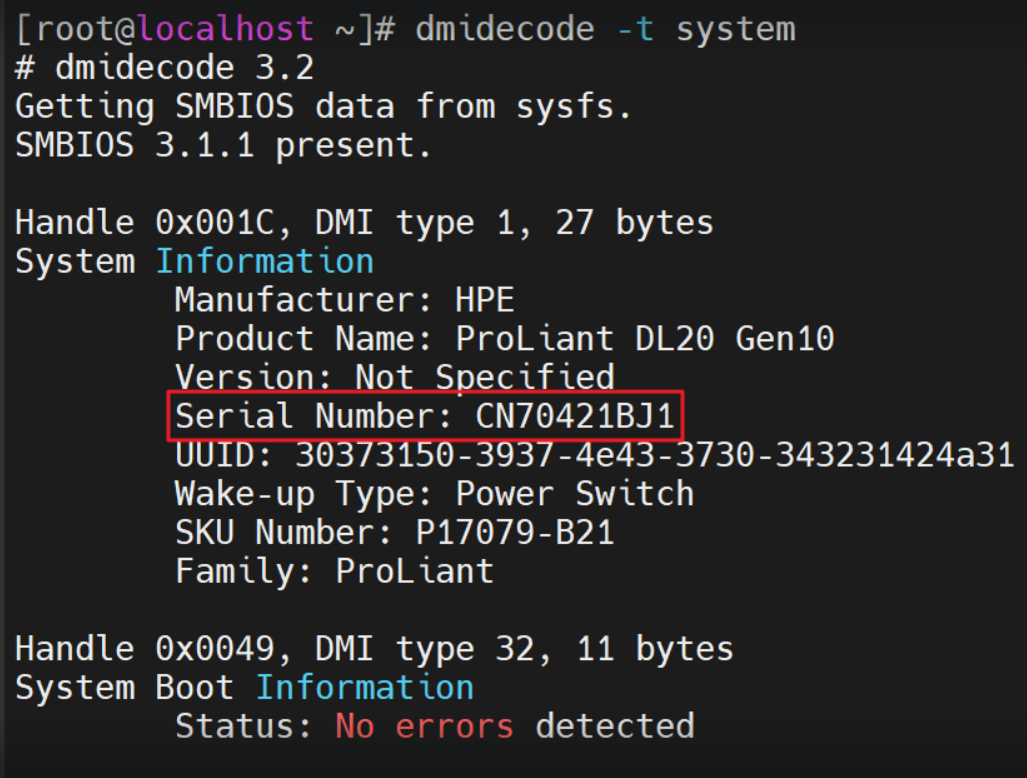This screenshot has height=778, width=1027.
Task: Click the Family: ProLiant line
Action: click(334, 571)
